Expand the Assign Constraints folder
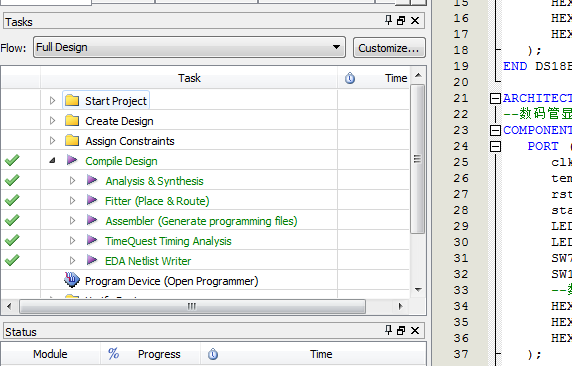572x366 pixels. coord(52,140)
